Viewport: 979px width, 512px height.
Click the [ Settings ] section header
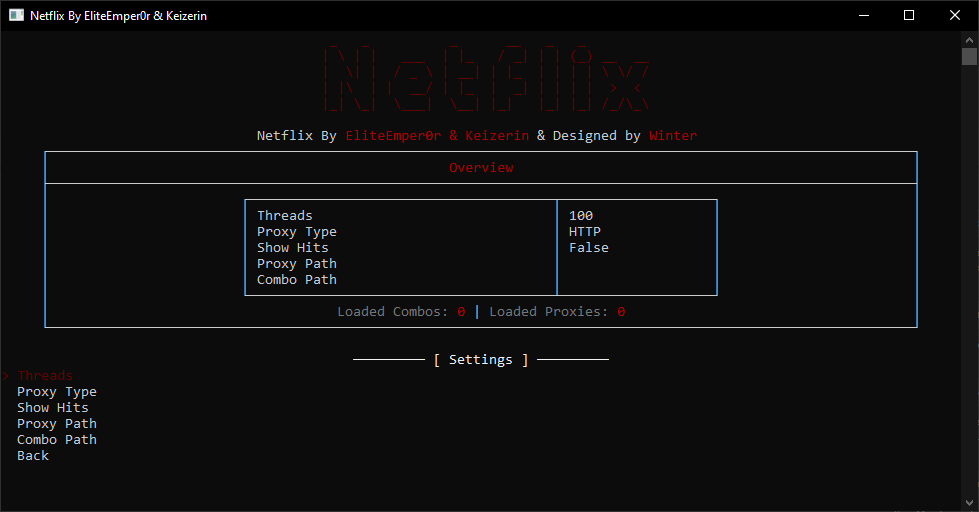point(481,360)
